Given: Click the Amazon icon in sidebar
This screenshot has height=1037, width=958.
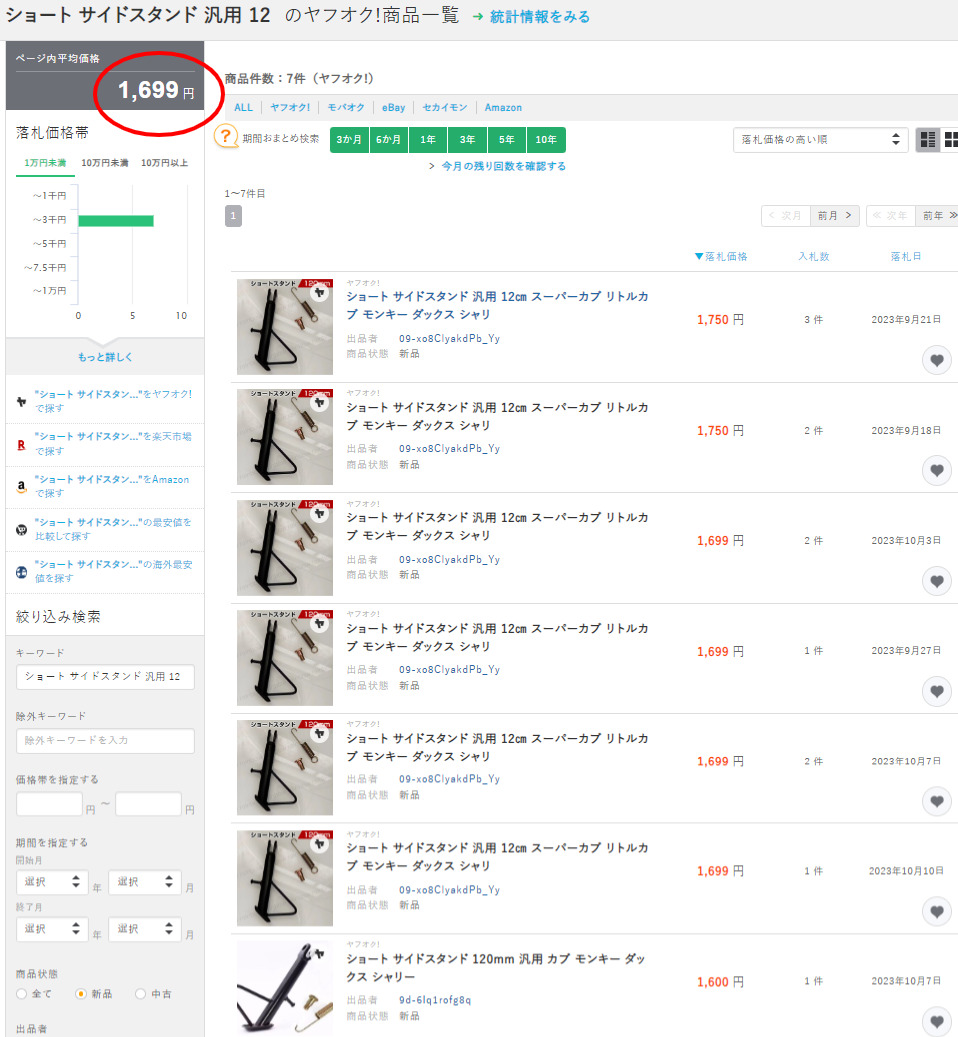Looking at the screenshot, I should [21, 486].
